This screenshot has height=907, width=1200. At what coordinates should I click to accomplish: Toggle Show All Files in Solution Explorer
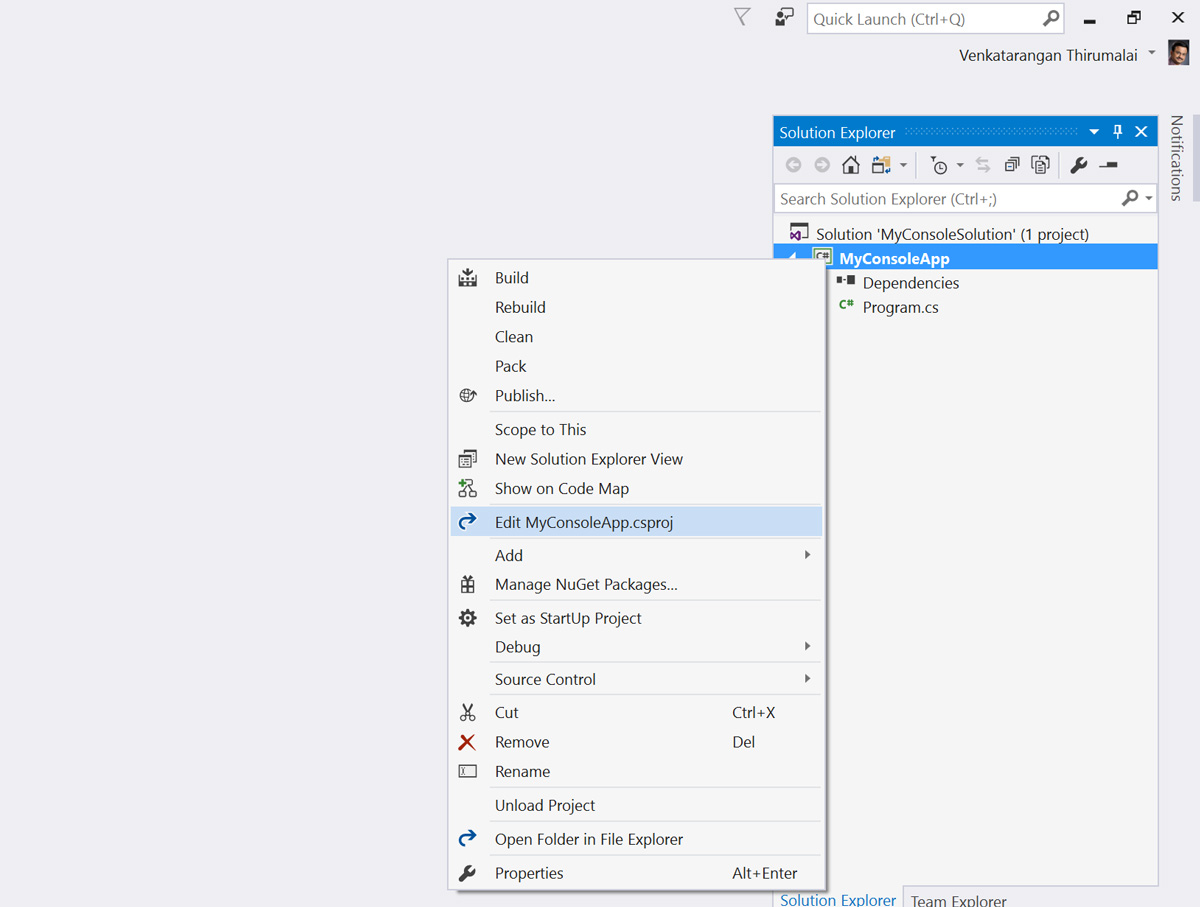point(1040,165)
